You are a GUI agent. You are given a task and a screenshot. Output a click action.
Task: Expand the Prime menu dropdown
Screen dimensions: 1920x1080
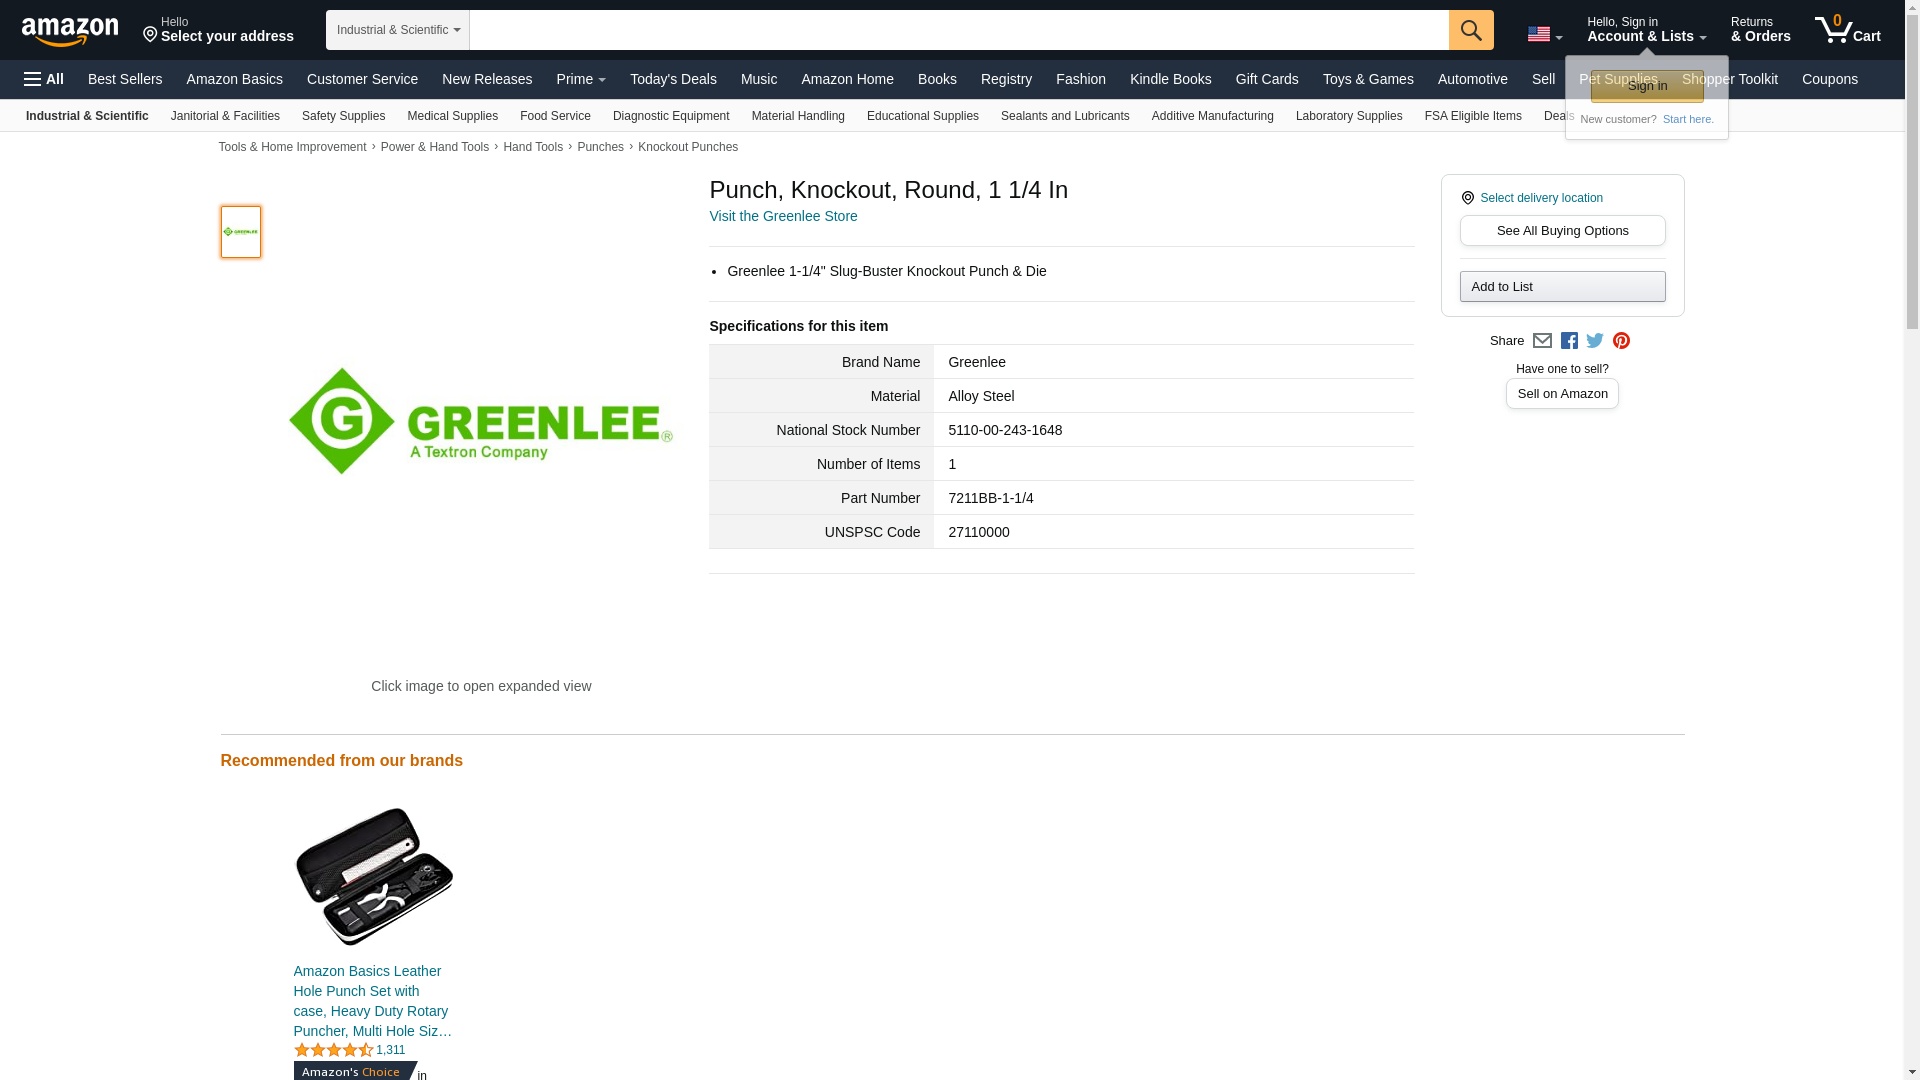(580, 79)
